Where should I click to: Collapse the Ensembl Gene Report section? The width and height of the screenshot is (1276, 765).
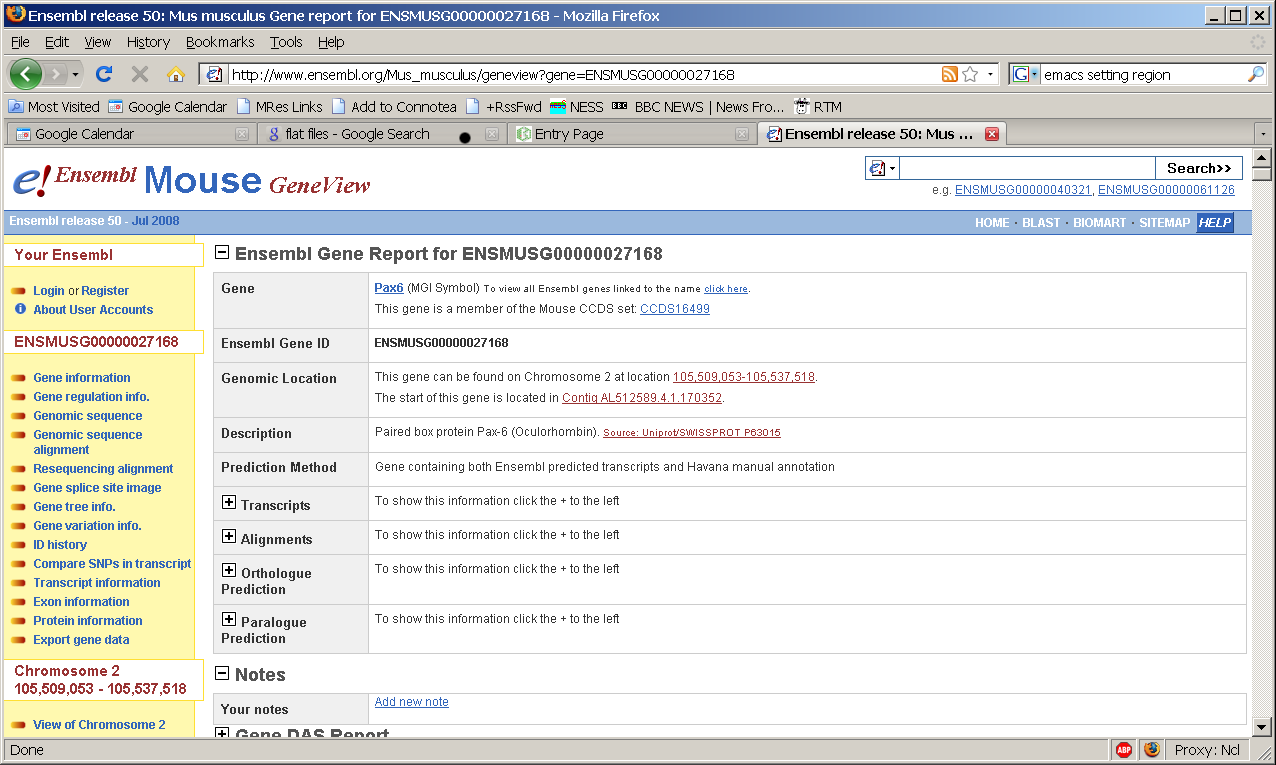[223, 253]
